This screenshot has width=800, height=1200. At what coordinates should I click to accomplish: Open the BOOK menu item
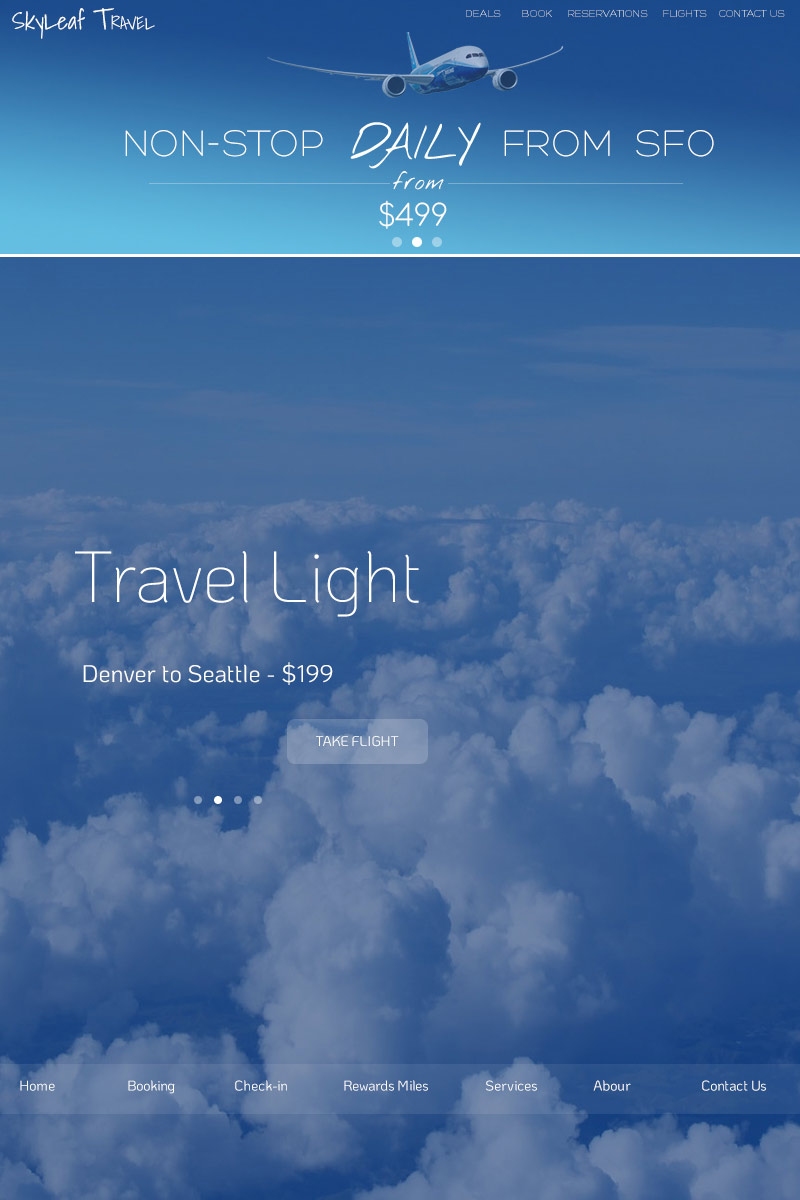click(537, 14)
